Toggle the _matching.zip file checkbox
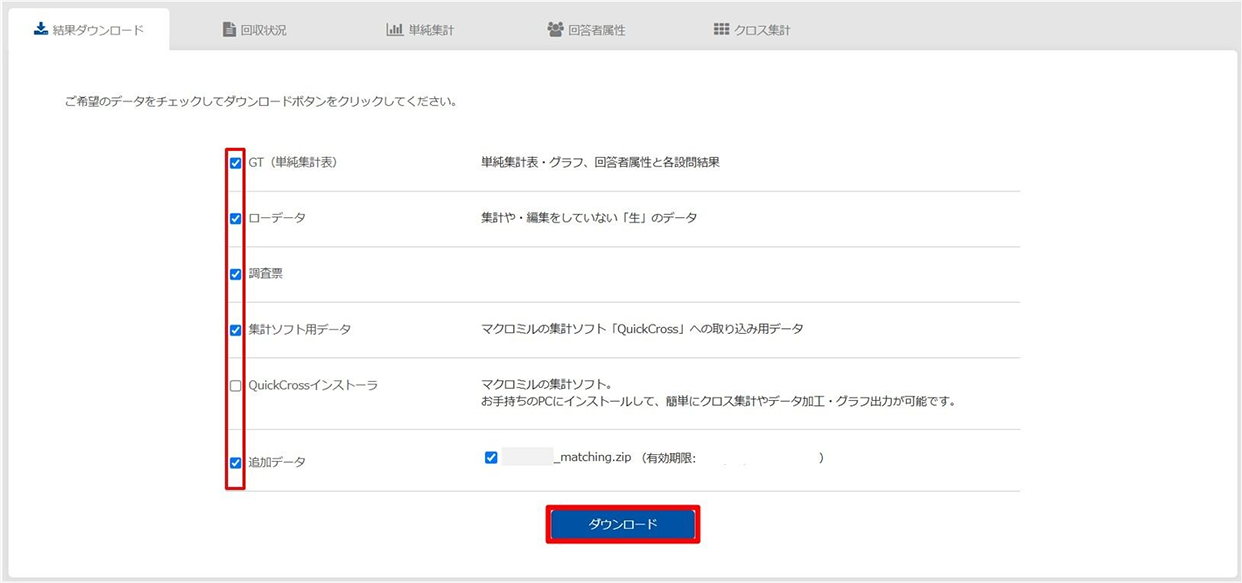Image resolution: width=1242 pixels, height=583 pixels. (x=491, y=458)
